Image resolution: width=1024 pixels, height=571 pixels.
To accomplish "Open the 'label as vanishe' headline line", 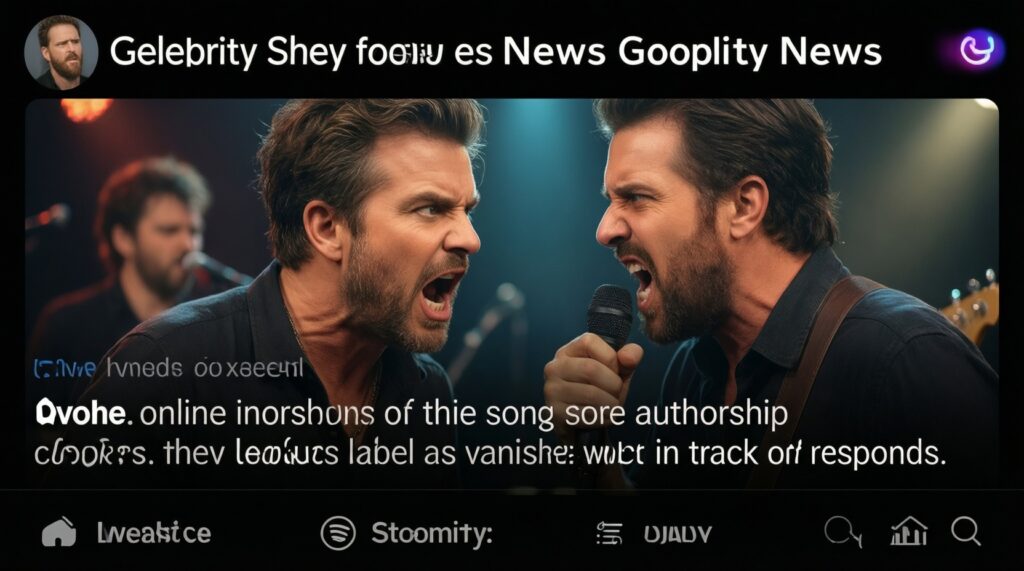I will [x=490, y=452].
